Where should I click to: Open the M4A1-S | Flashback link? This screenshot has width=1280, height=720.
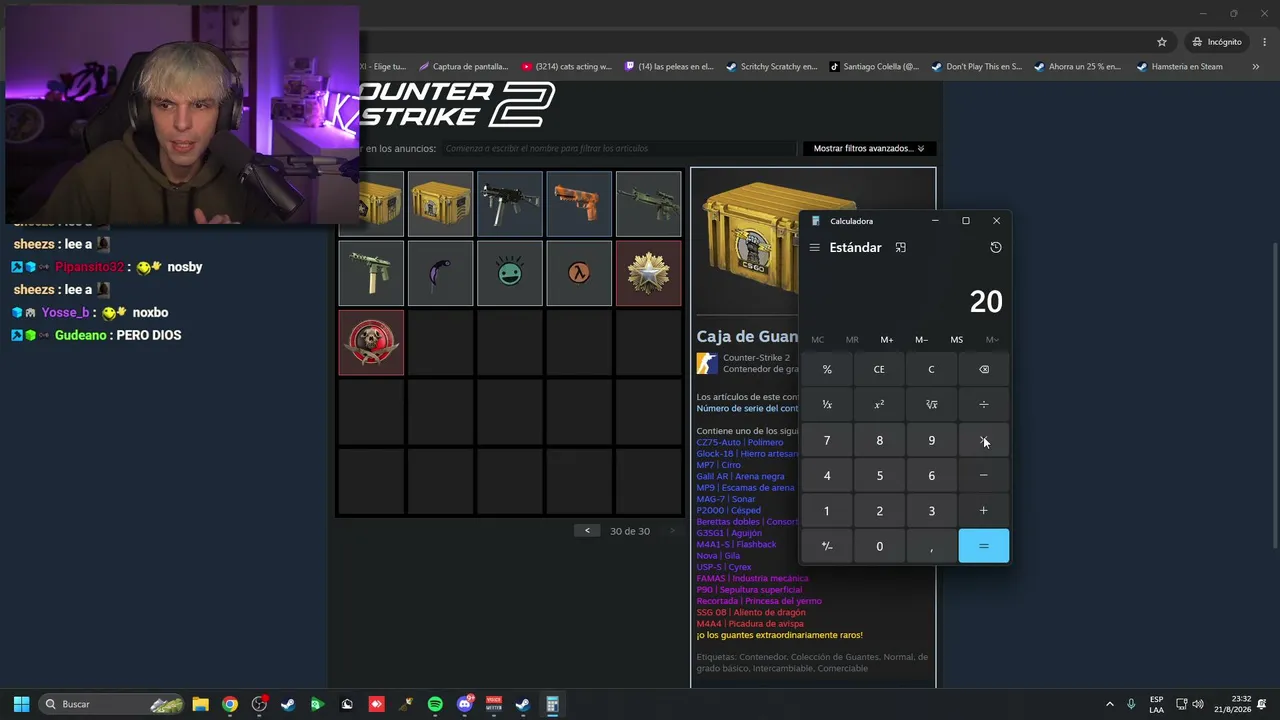tap(736, 544)
